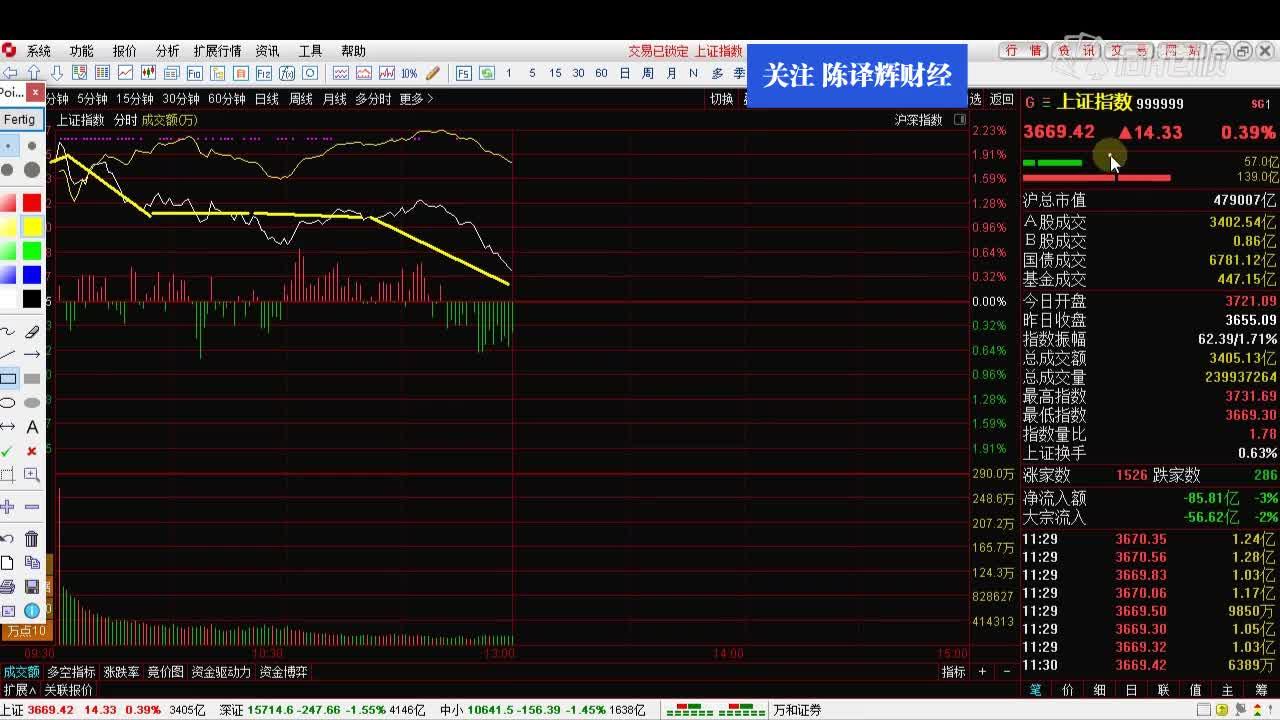Select the filled rectangle tool
Image resolution: width=1280 pixels, height=720 pixels.
click(32, 379)
